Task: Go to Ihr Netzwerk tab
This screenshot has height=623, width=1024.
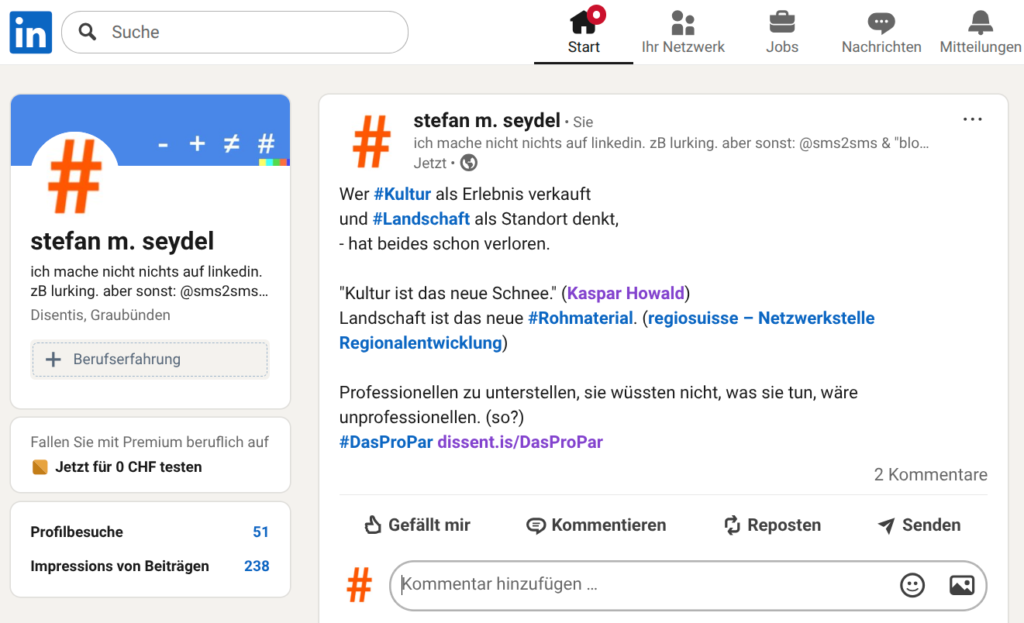Action: click(x=683, y=32)
